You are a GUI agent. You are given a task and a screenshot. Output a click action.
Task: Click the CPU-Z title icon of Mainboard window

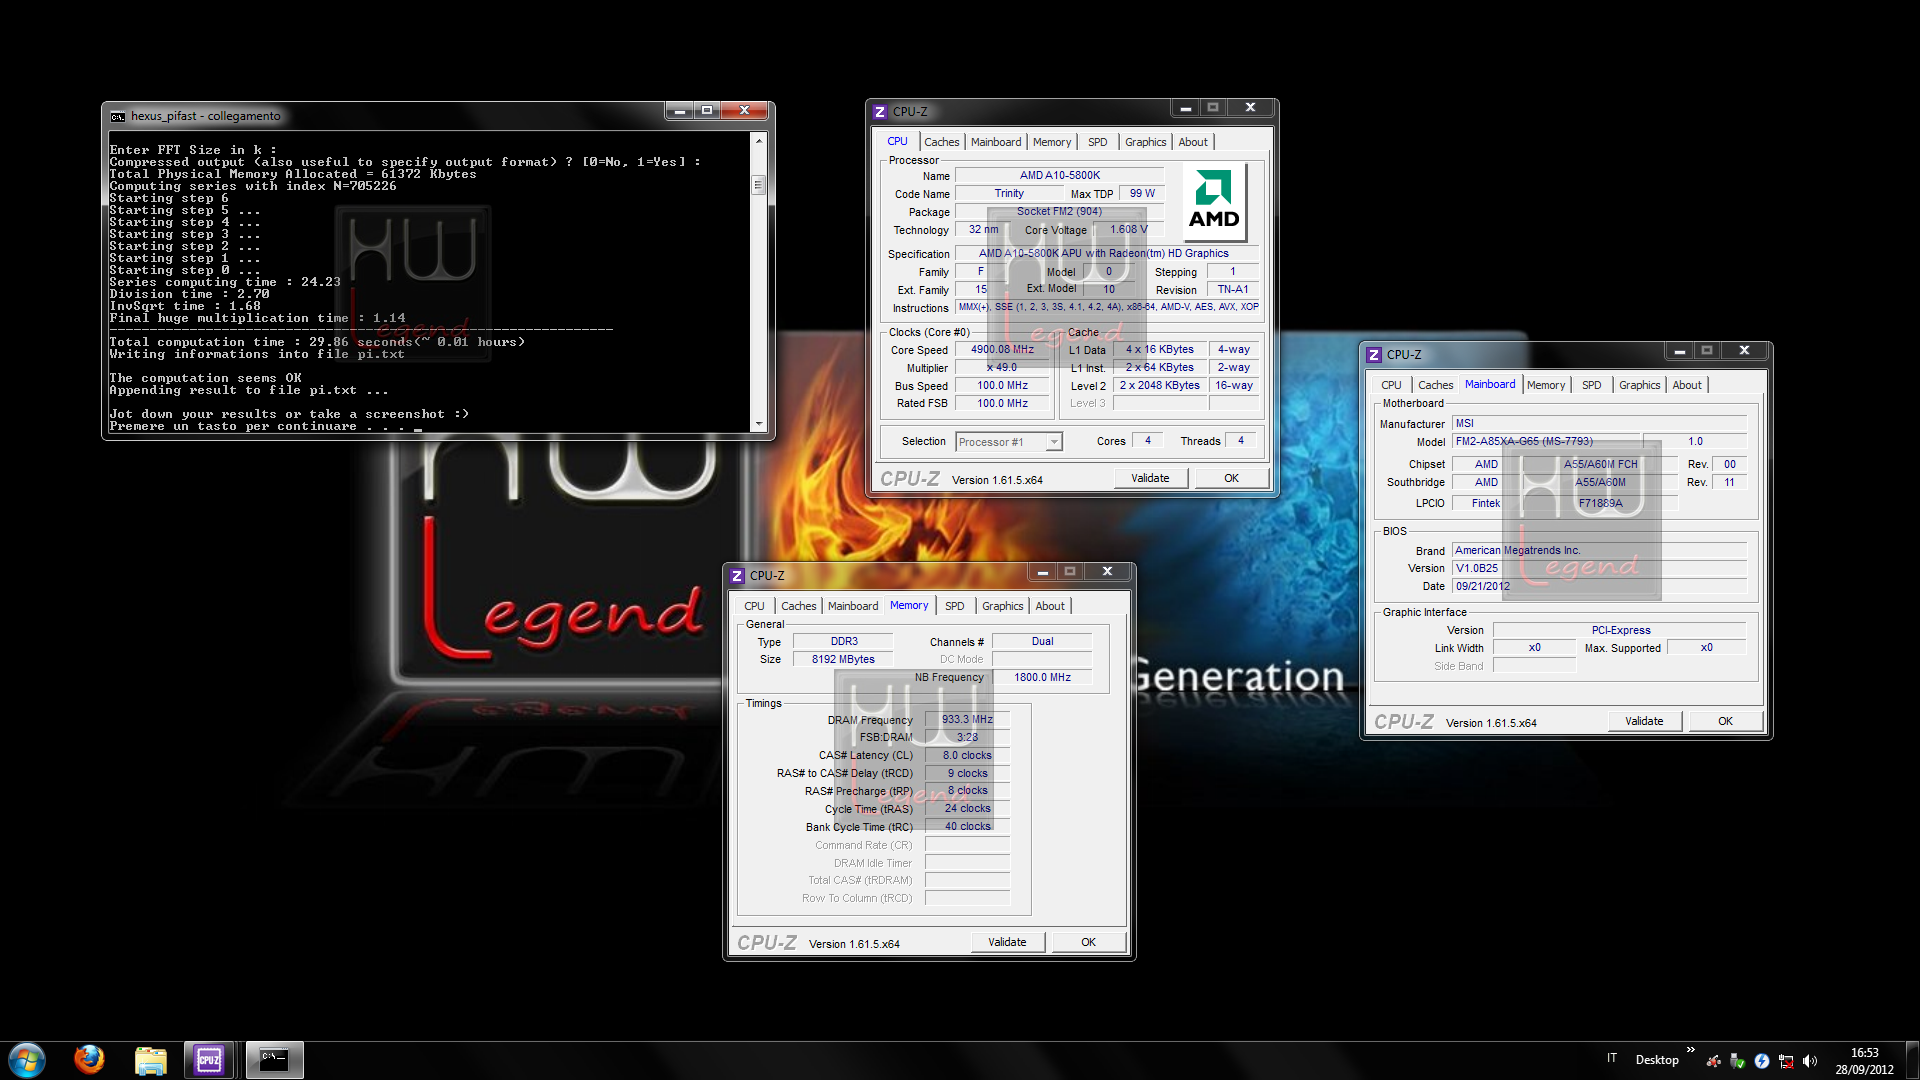(x=1374, y=355)
